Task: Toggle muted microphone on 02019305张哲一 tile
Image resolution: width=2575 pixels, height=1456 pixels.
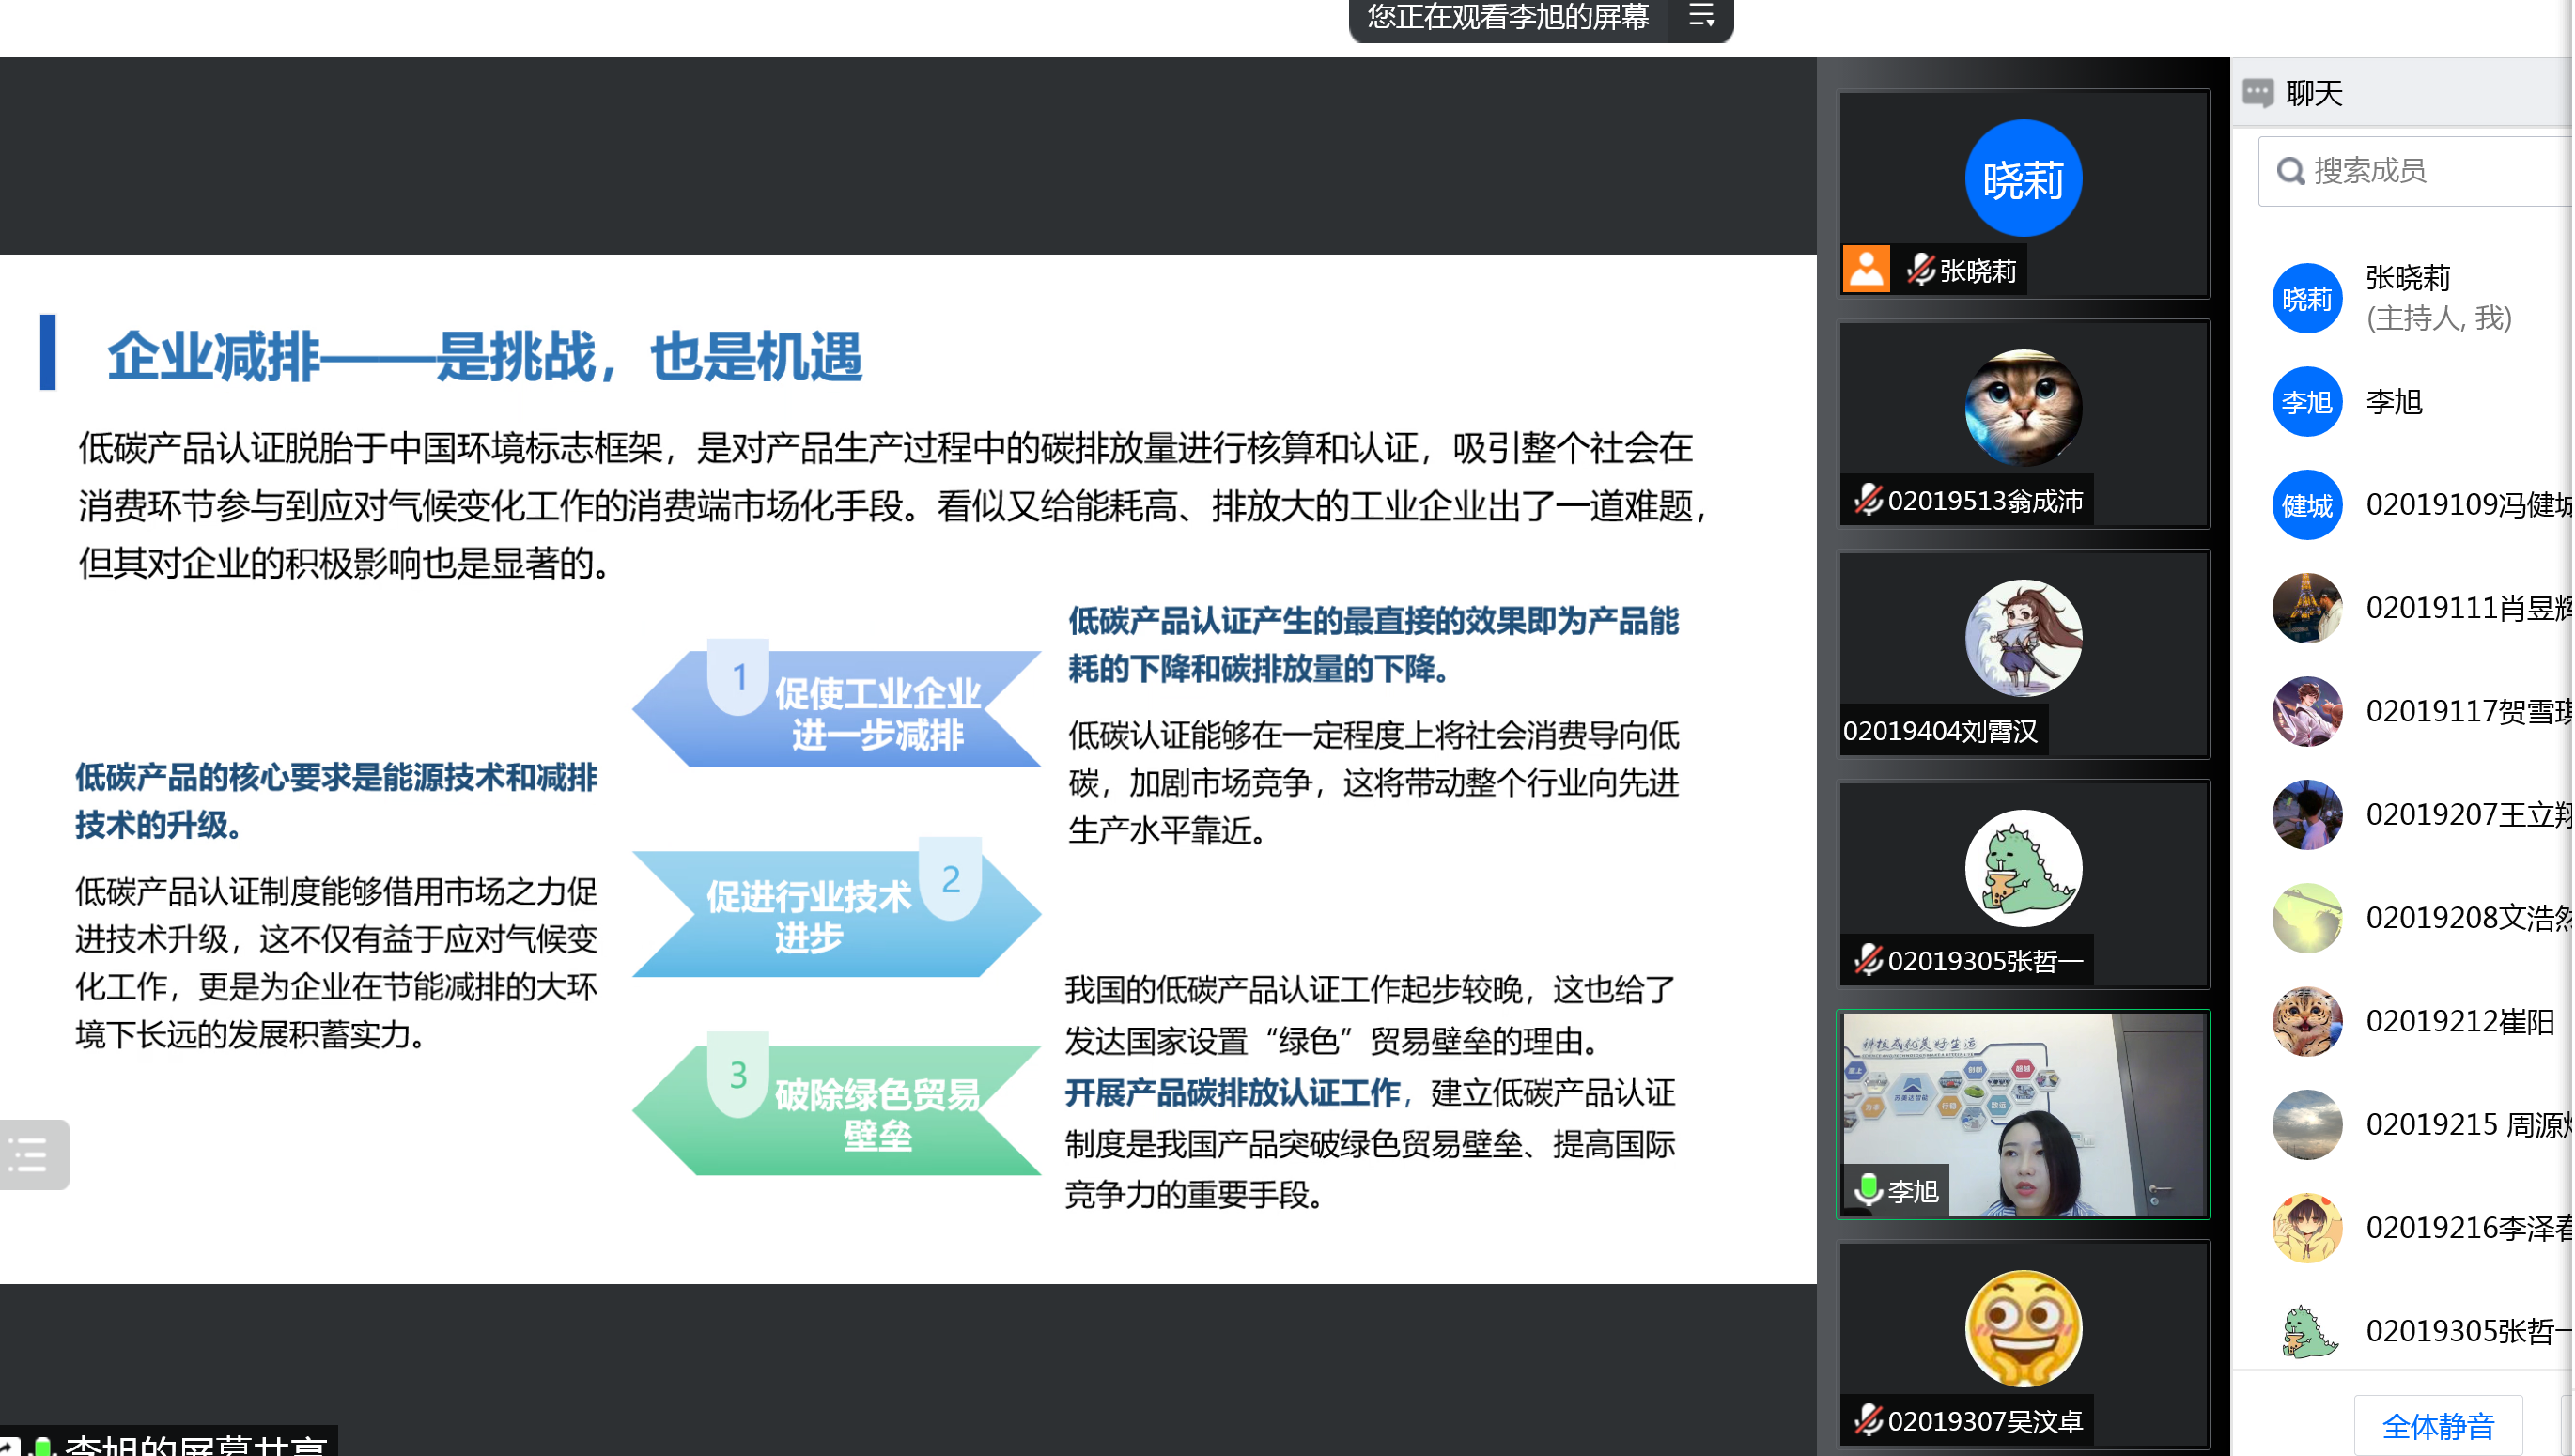Action: coord(1868,960)
